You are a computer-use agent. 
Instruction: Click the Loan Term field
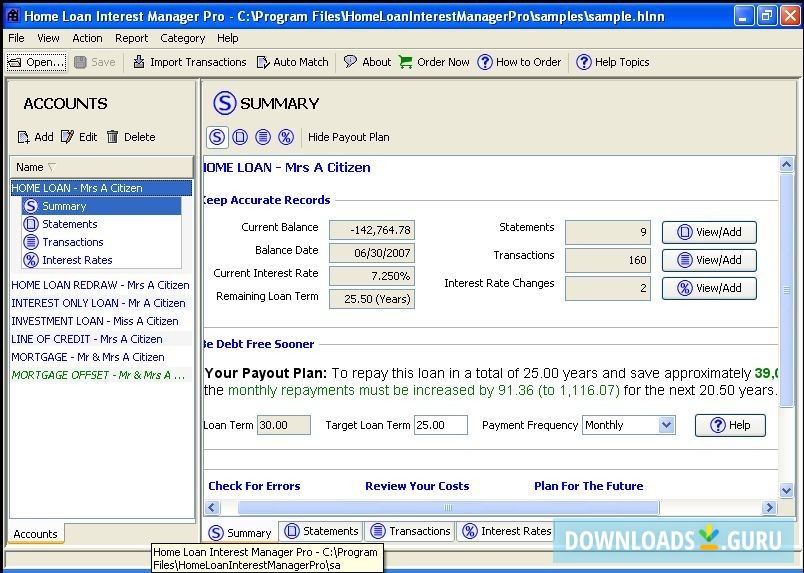click(284, 425)
